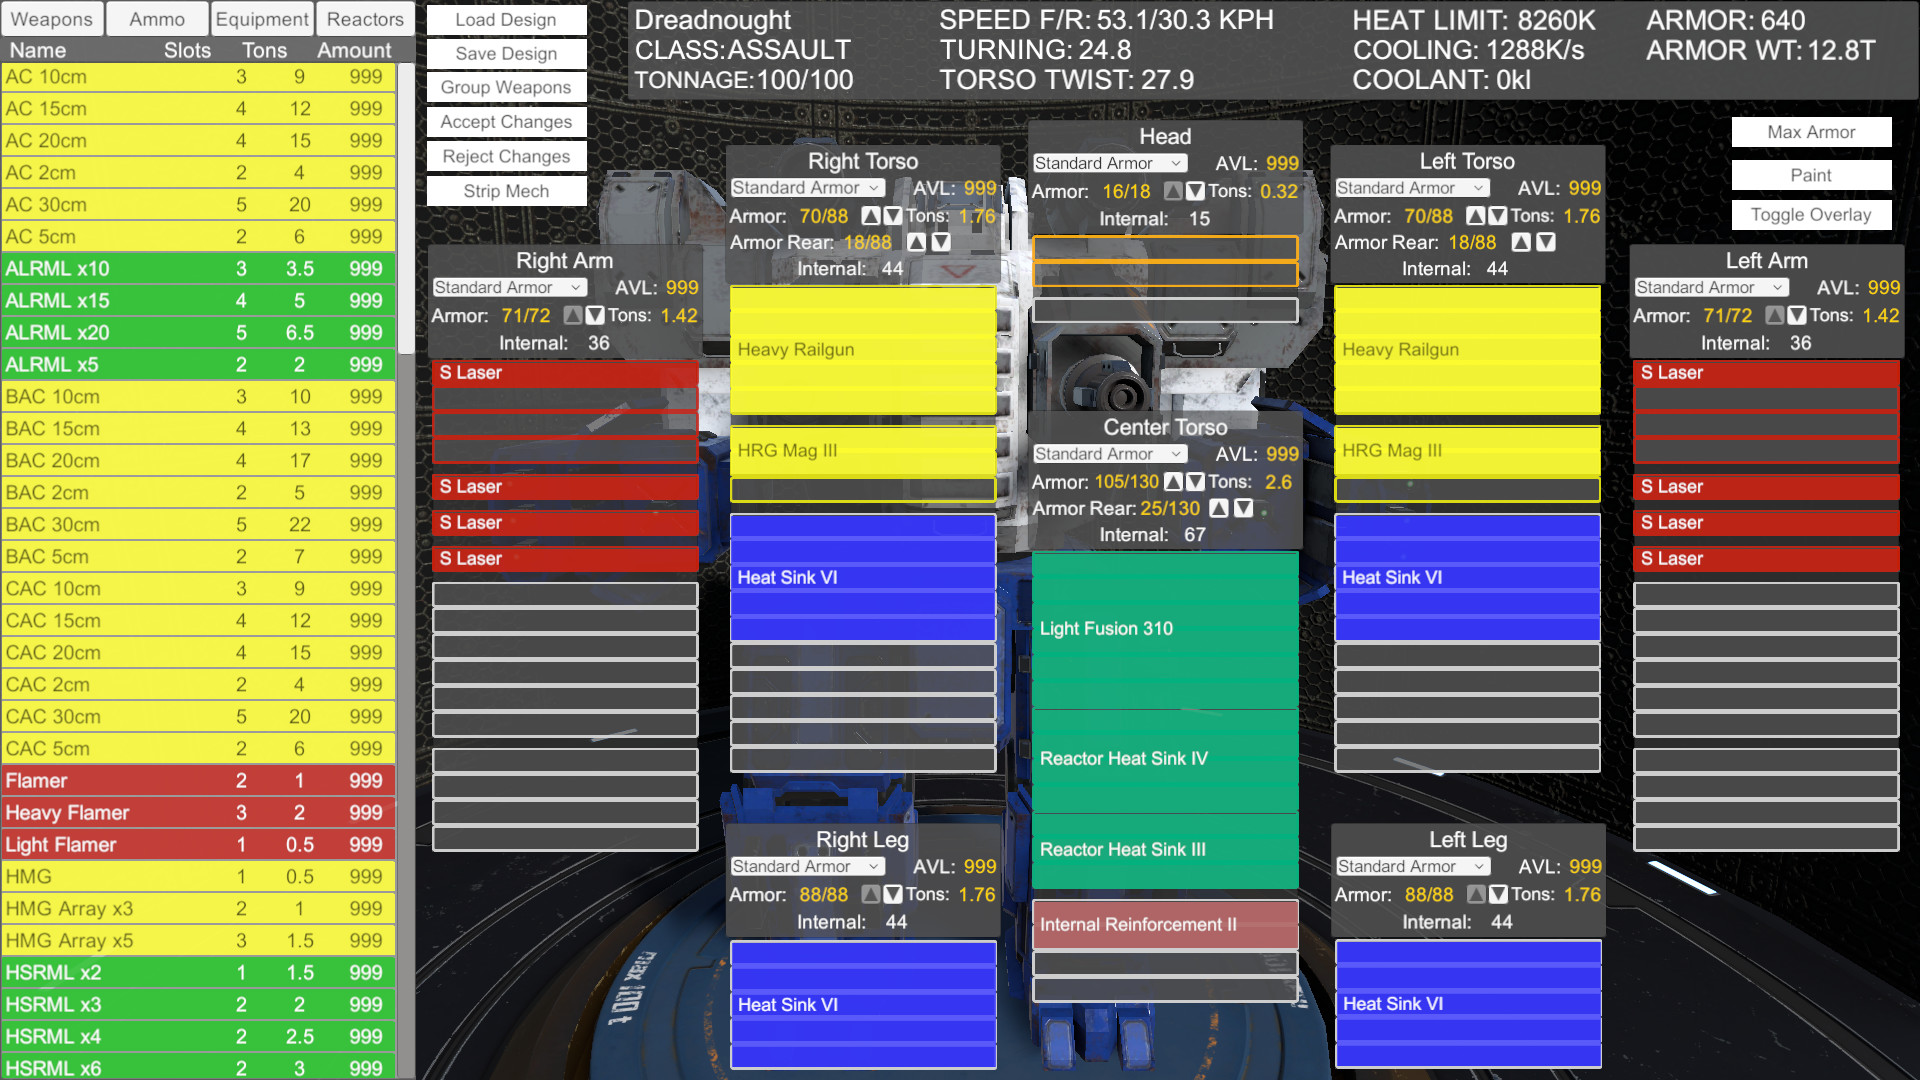Switch to the Ammo tab
Viewport: 1920px width, 1080px height.
(155, 18)
